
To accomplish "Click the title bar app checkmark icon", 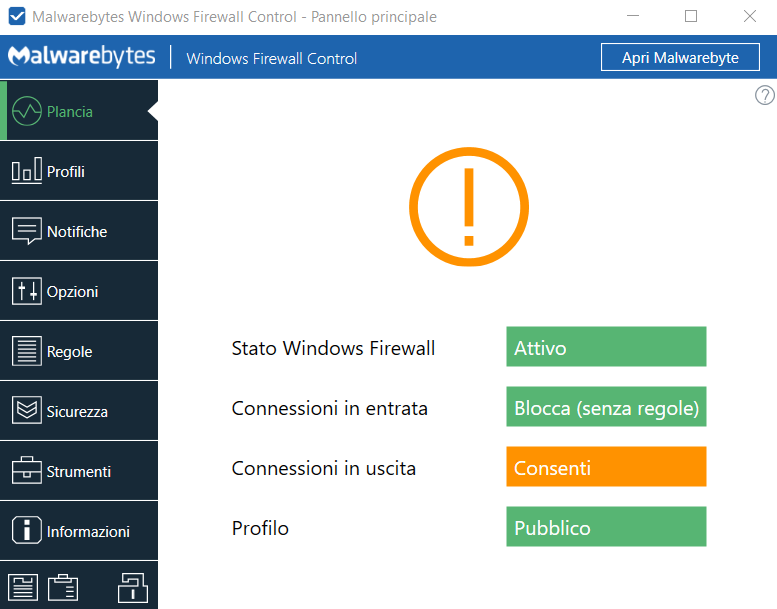I will (17, 16).
